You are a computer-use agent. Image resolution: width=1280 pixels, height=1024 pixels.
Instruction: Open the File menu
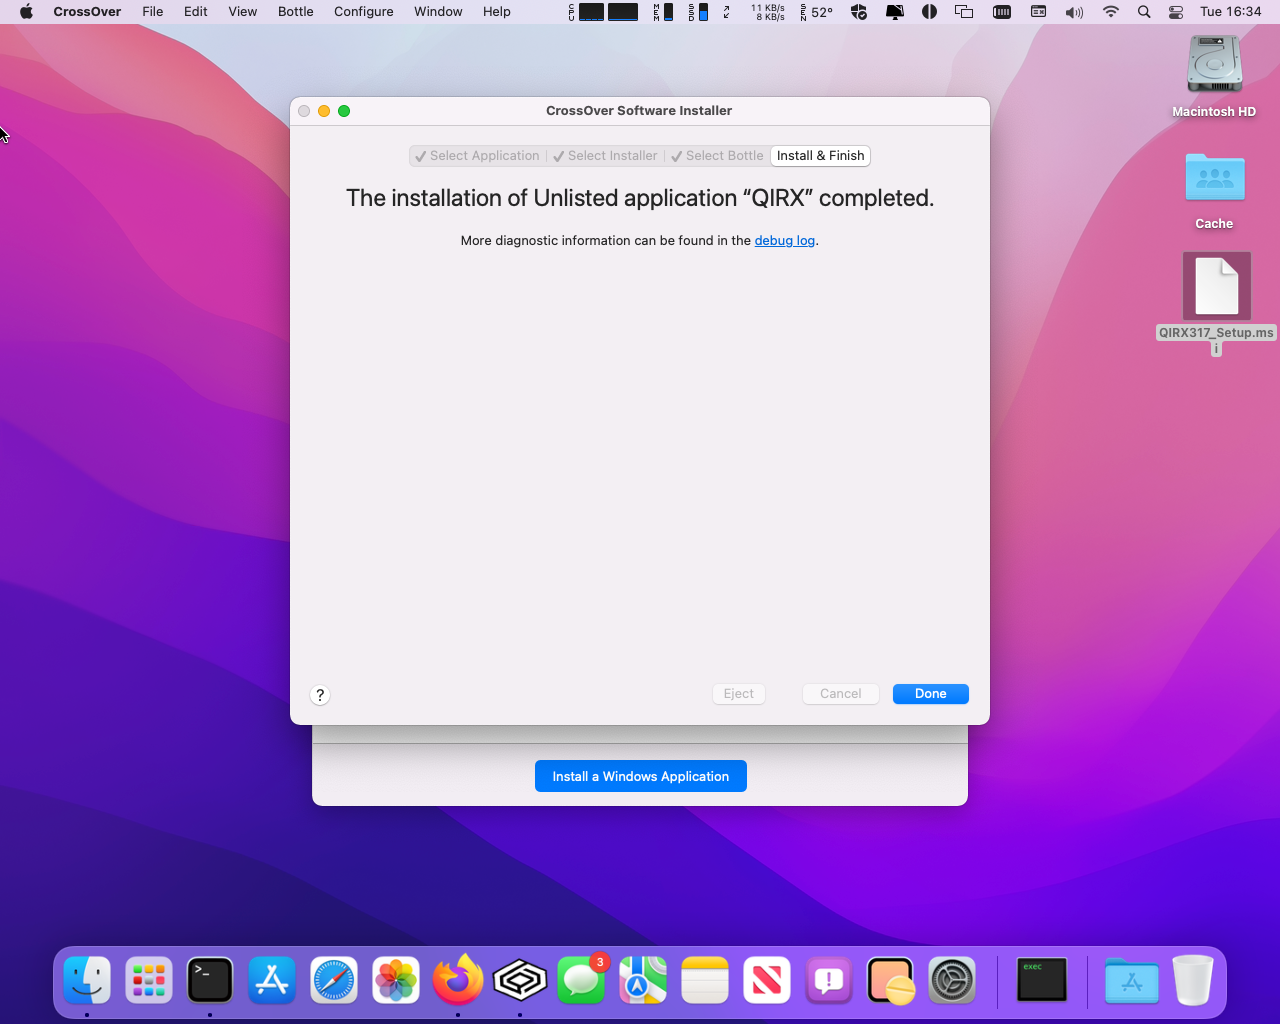[153, 12]
